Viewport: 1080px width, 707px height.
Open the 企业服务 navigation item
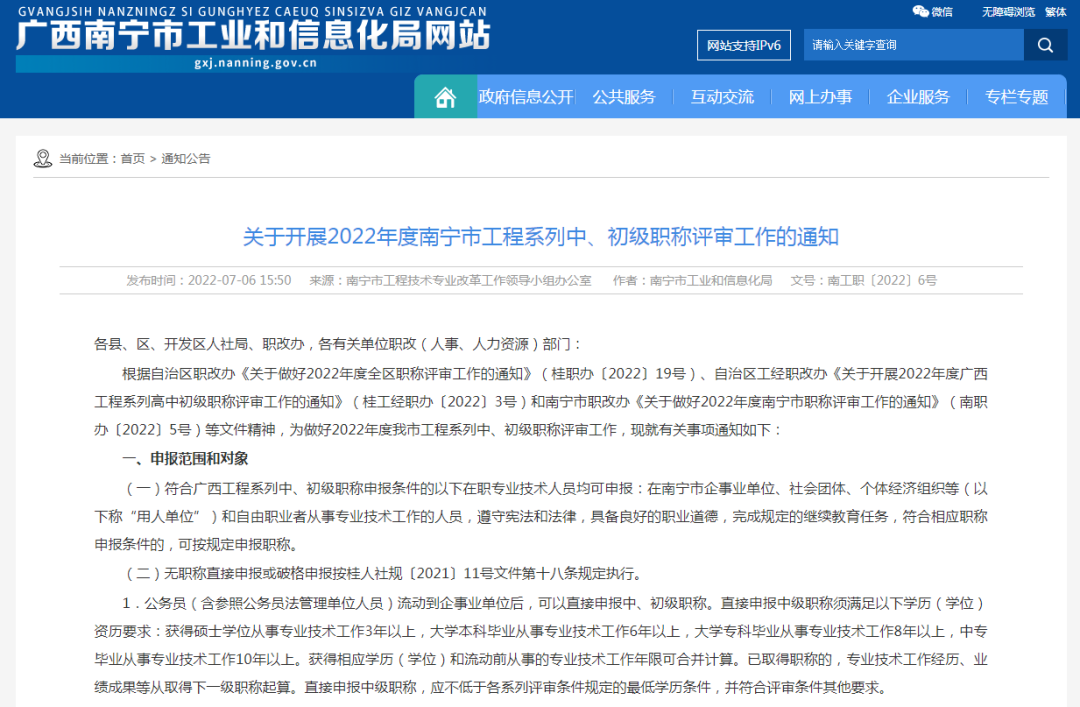[x=917, y=97]
